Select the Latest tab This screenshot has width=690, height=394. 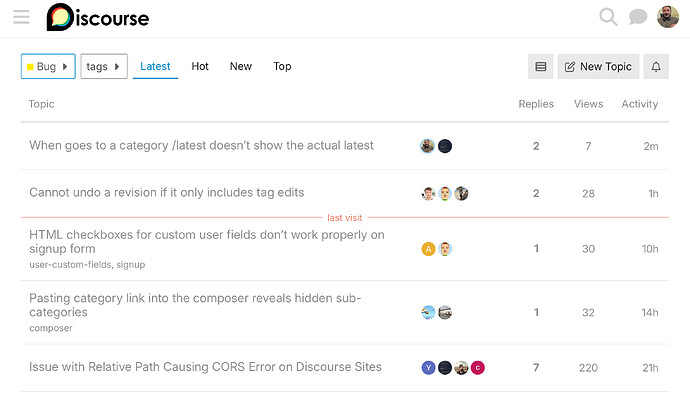coord(155,66)
